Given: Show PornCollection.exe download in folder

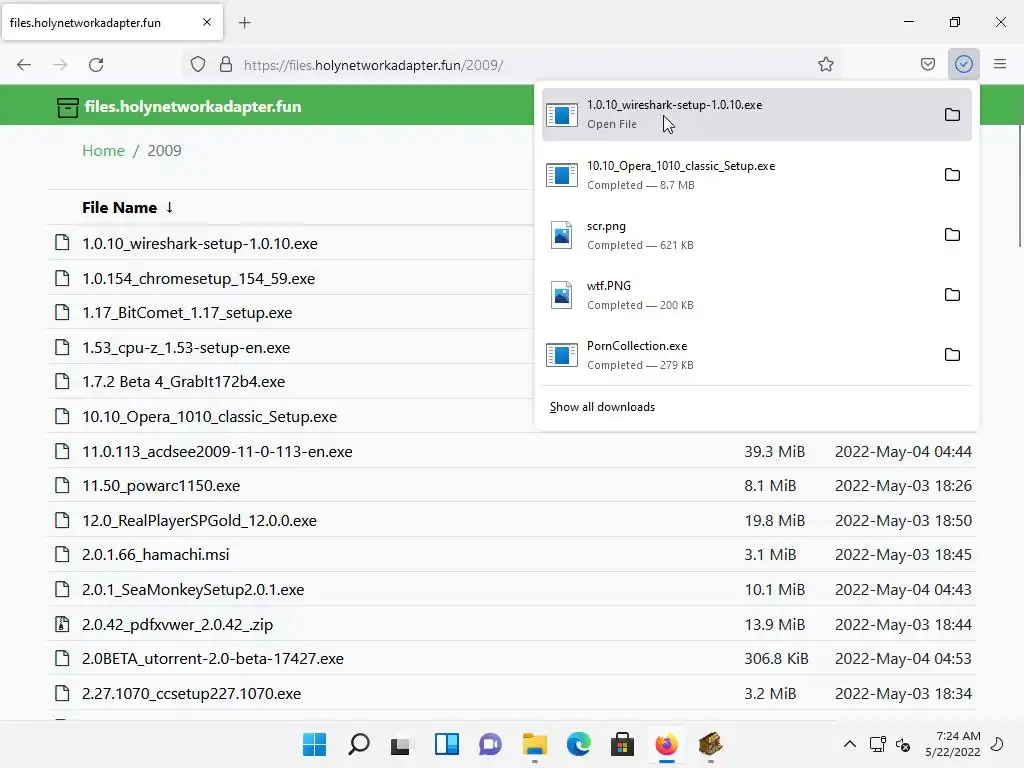Looking at the screenshot, I should click(952, 355).
